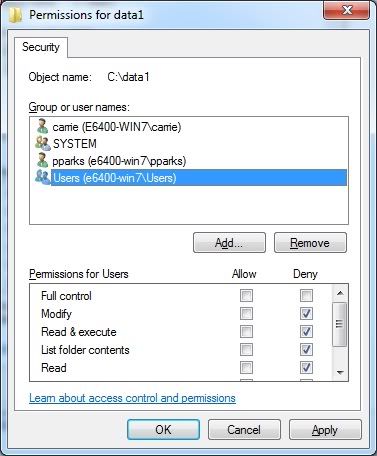
Task: Click the permissions list scroll up arrow
Action: click(340, 293)
